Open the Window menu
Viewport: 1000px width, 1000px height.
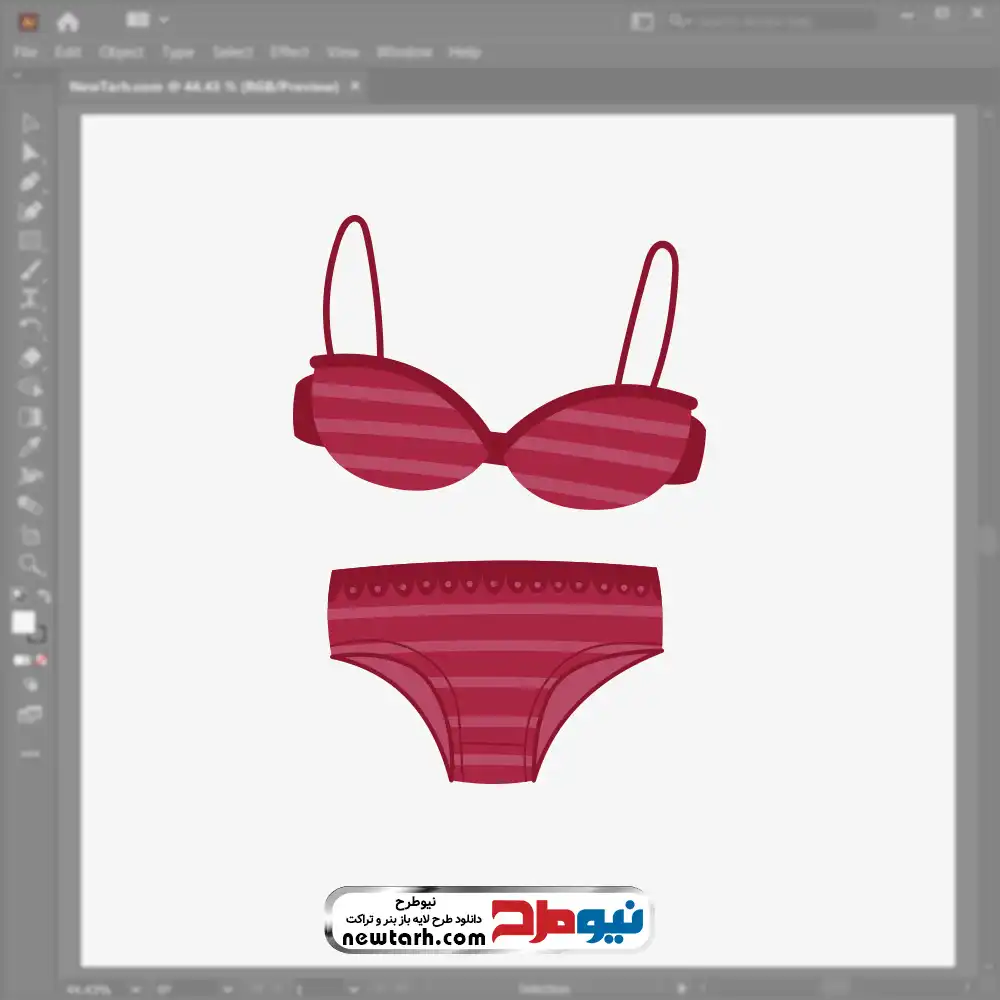404,52
